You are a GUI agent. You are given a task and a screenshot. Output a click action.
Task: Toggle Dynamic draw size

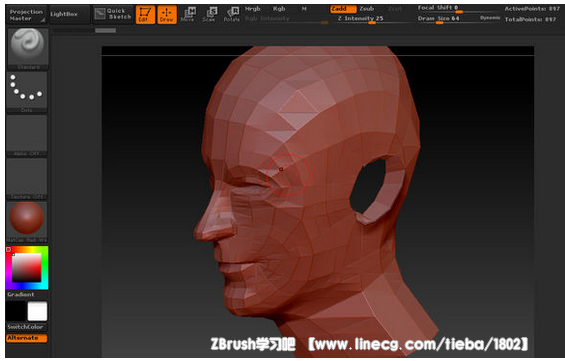tap(490, 18)
